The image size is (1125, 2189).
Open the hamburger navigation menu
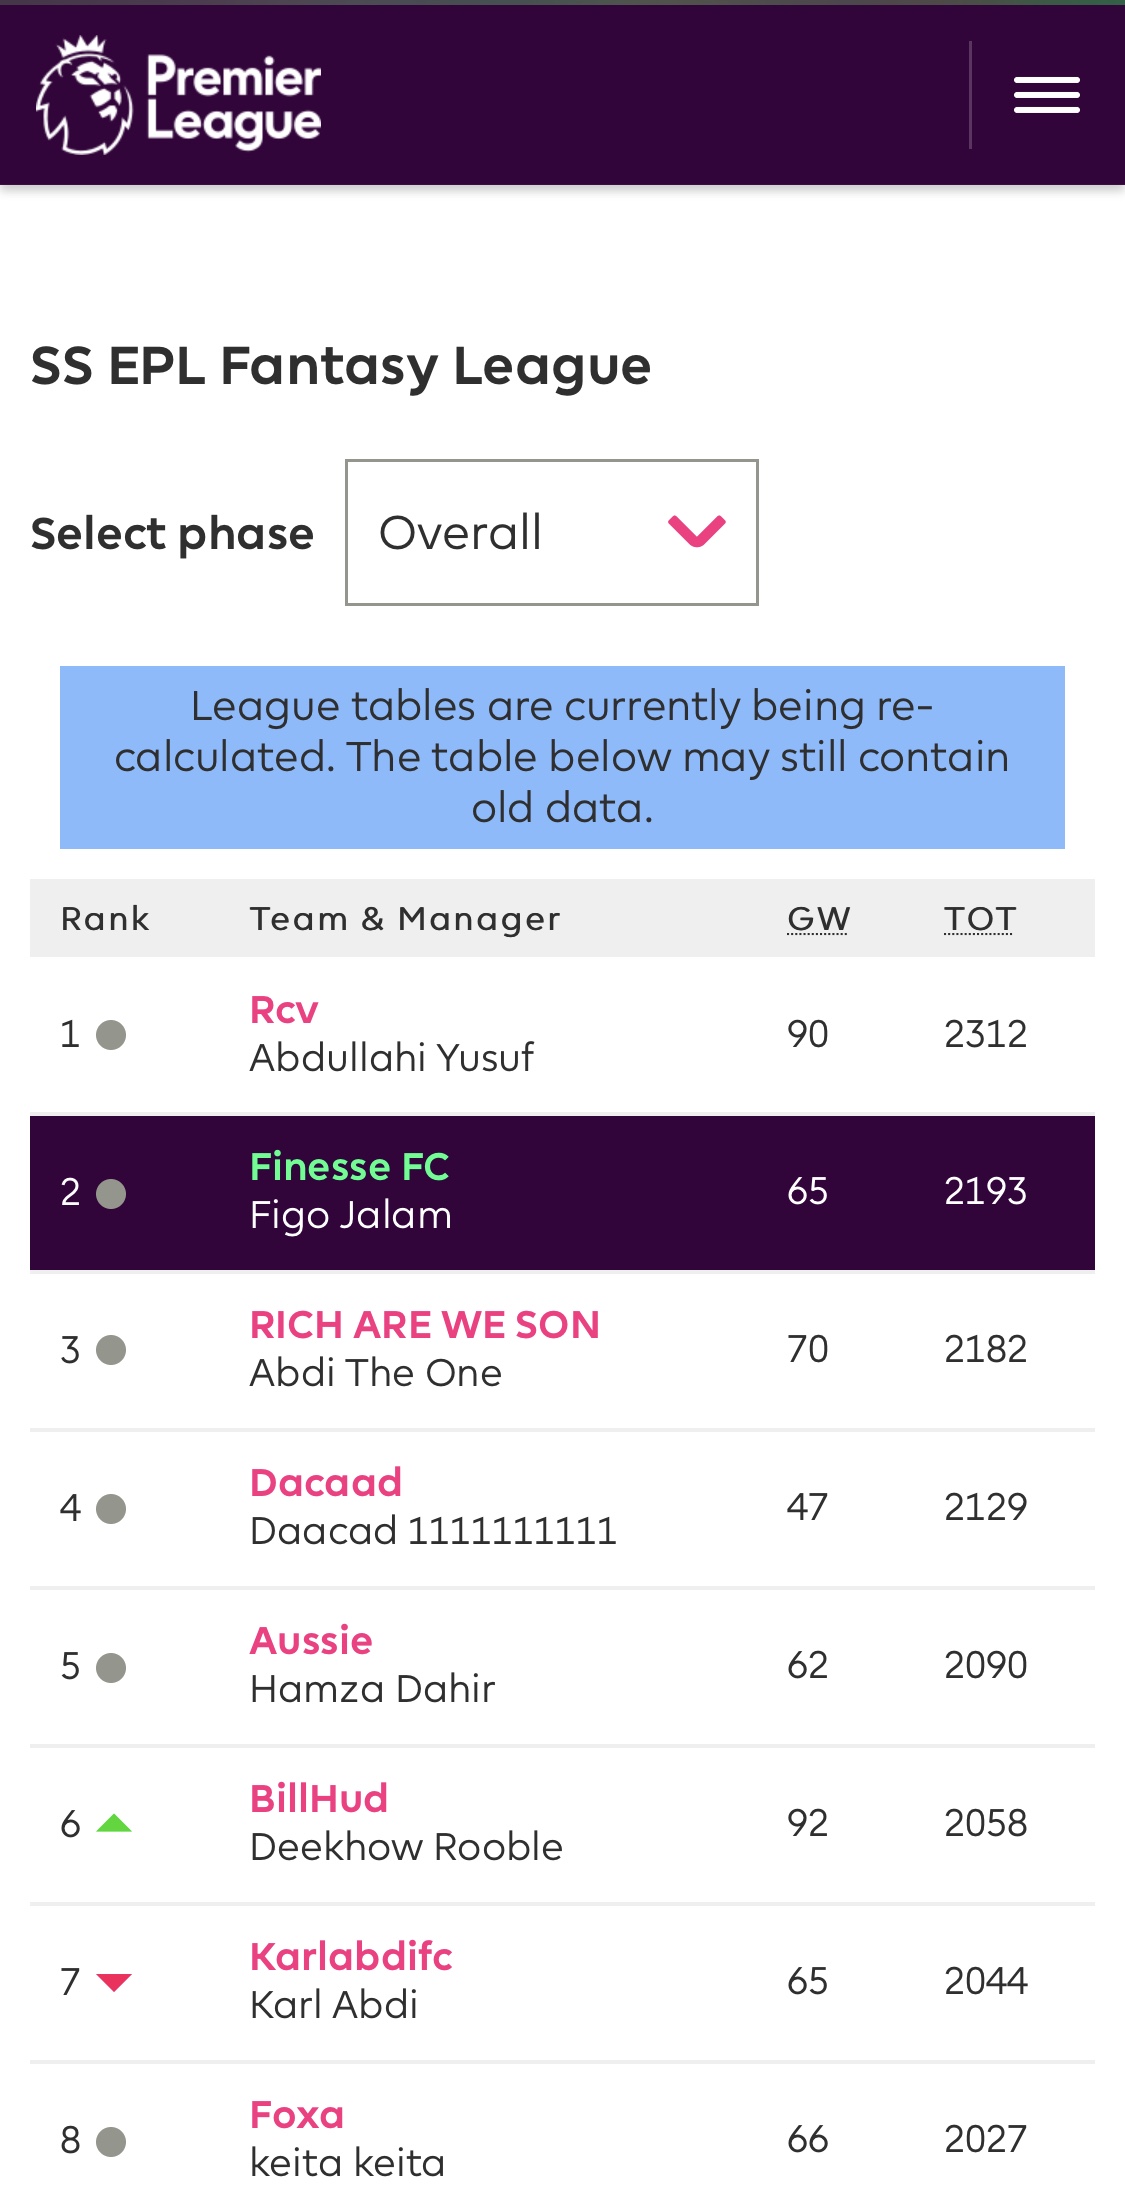click(1046, 95)
